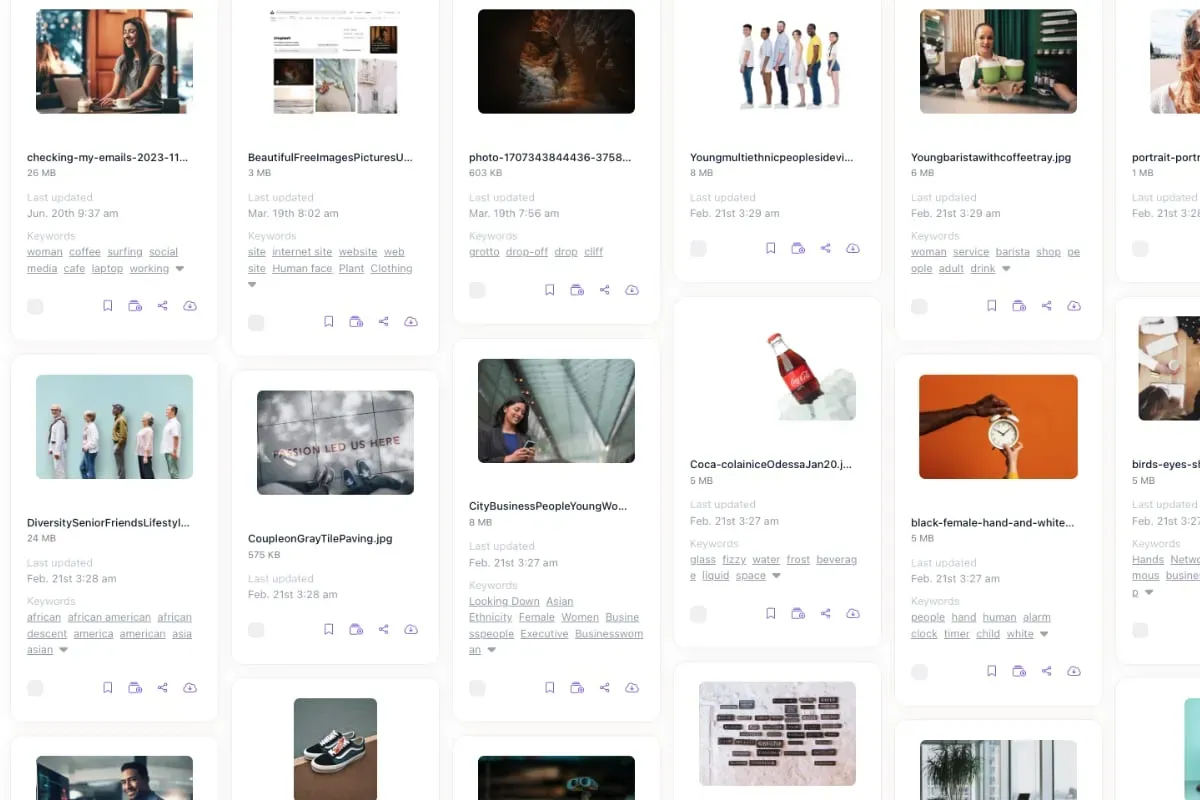
Task: Add DiversitySeniorFriendsLifestyle image to a collection
Action: pos(135,688)
